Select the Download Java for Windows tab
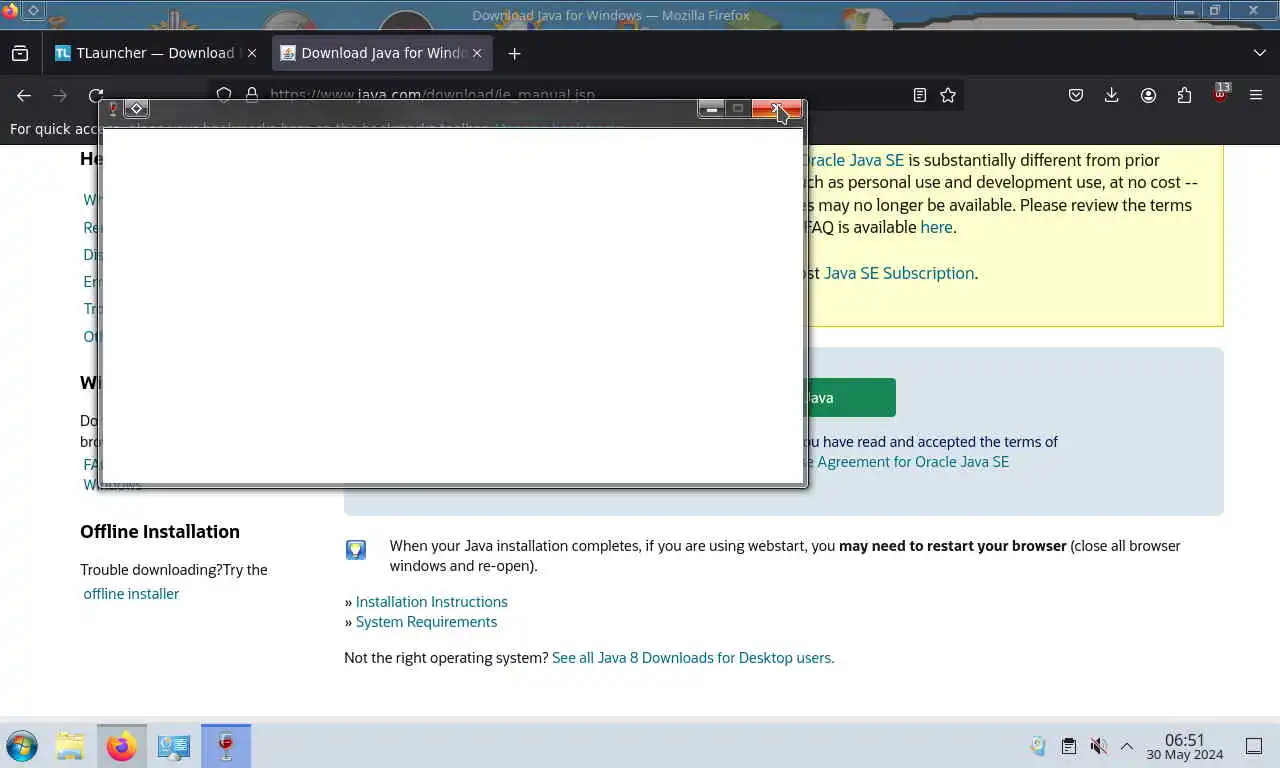 pyautogui.click(x=382, y=53)
